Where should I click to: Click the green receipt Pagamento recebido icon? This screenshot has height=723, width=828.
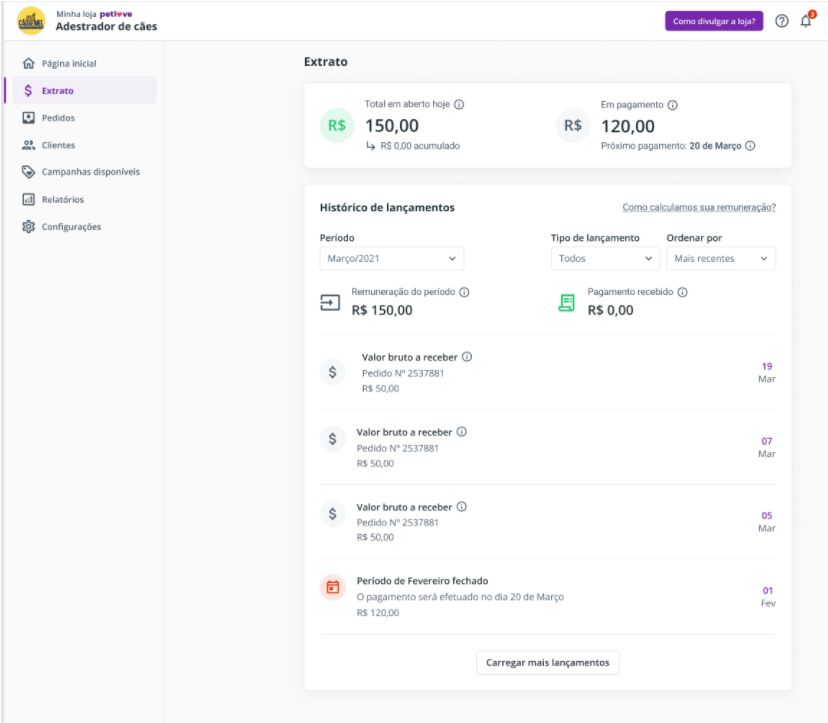566,302
